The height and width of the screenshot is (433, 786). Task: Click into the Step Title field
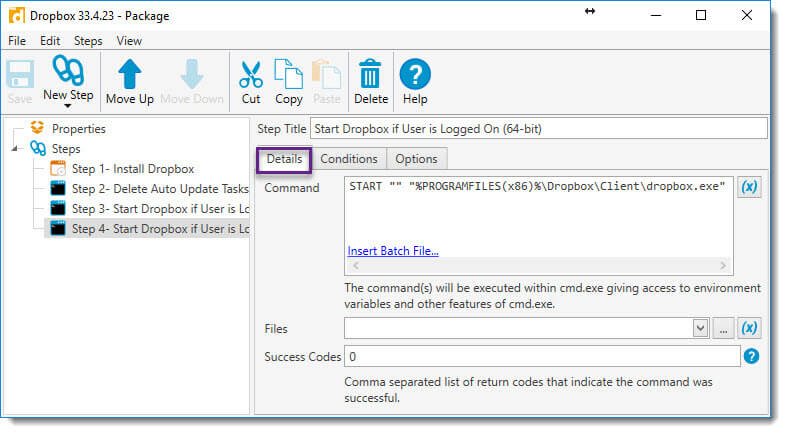click(x=539, y=129)
